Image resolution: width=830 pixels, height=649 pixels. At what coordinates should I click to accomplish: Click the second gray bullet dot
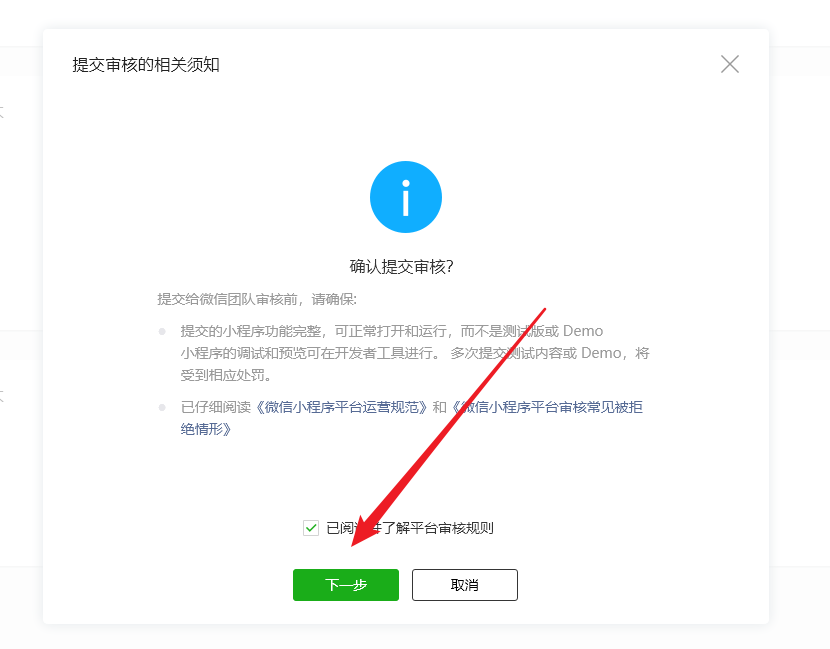coord(162,407)
